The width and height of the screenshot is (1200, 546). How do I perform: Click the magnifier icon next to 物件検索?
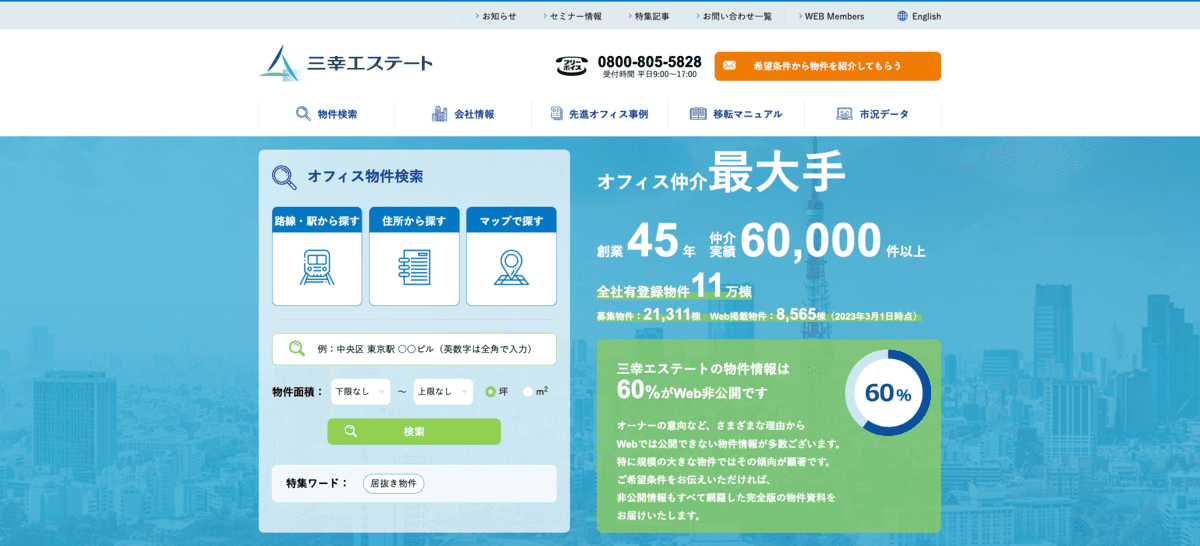point(303,114)
